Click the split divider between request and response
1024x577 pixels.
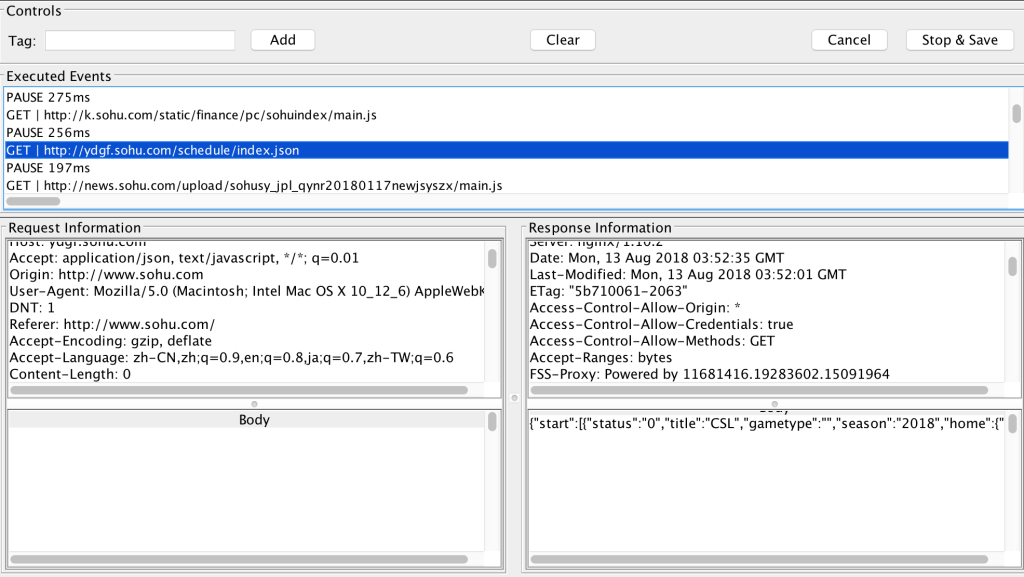coord(514,398)
